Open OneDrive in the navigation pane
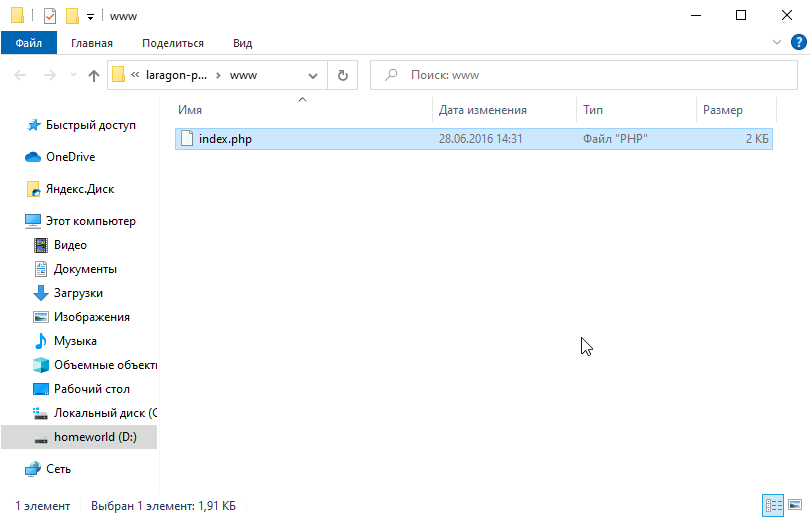 coord(70,157)
